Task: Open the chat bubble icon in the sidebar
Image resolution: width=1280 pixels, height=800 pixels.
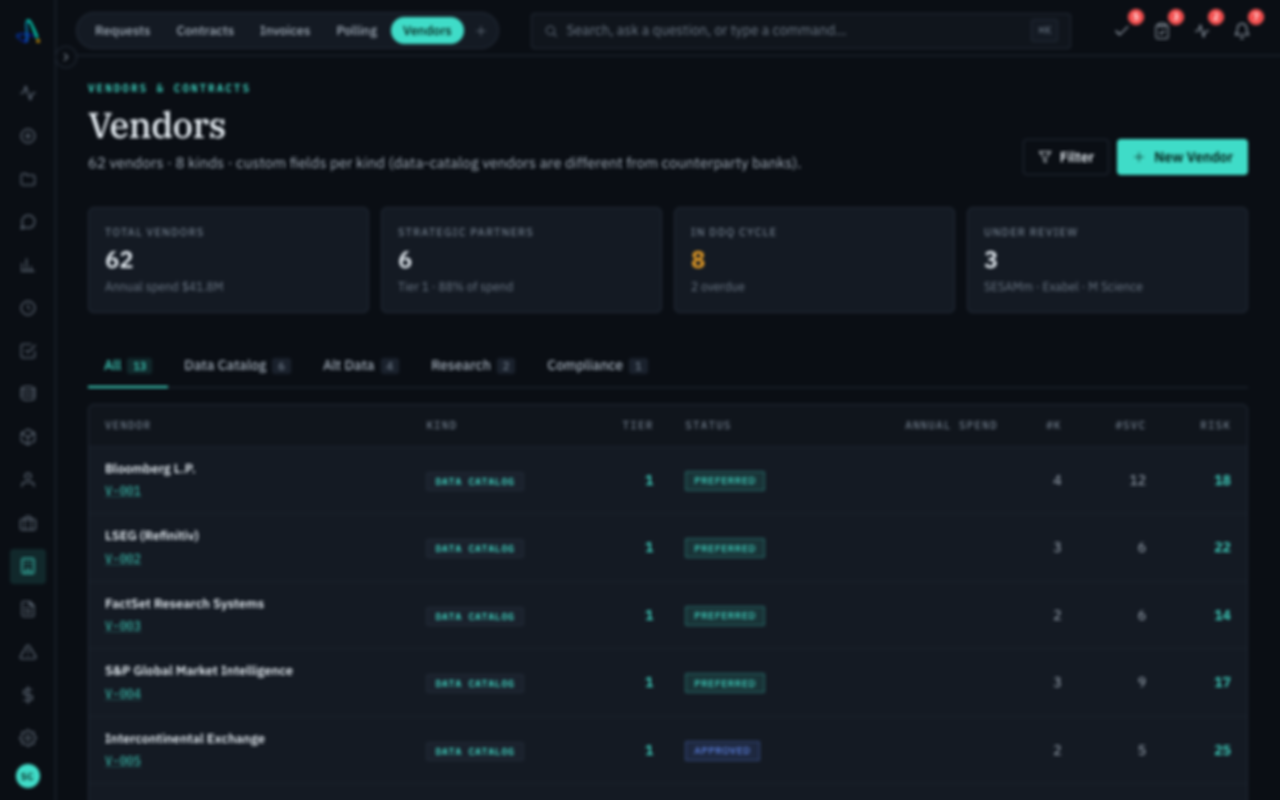Action: [x=28, y=222]
